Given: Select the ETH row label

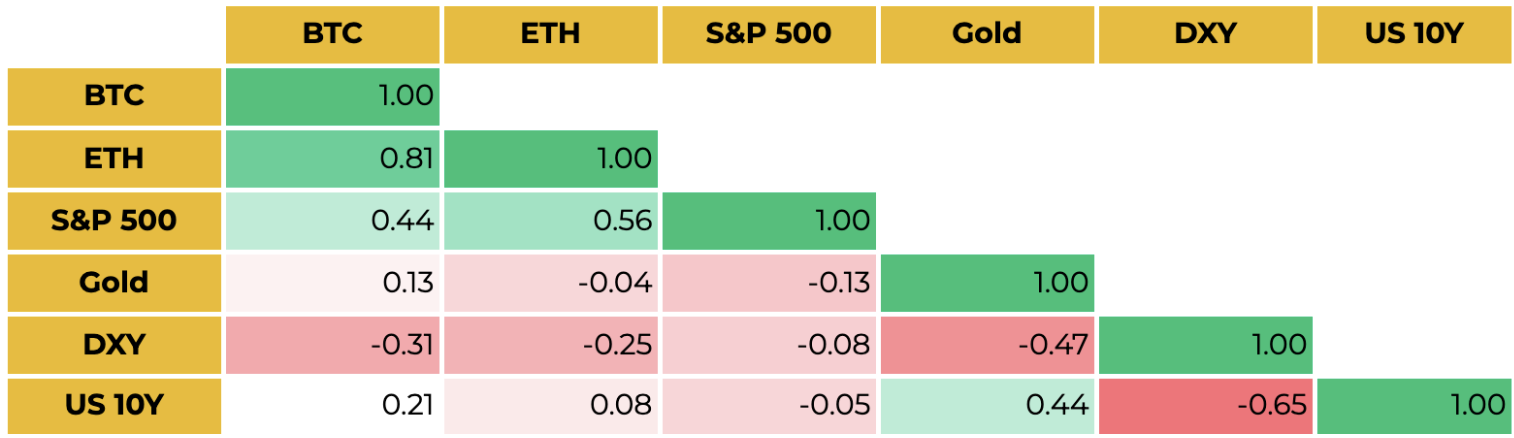Looking at the screenshot, I should [114, 158].
